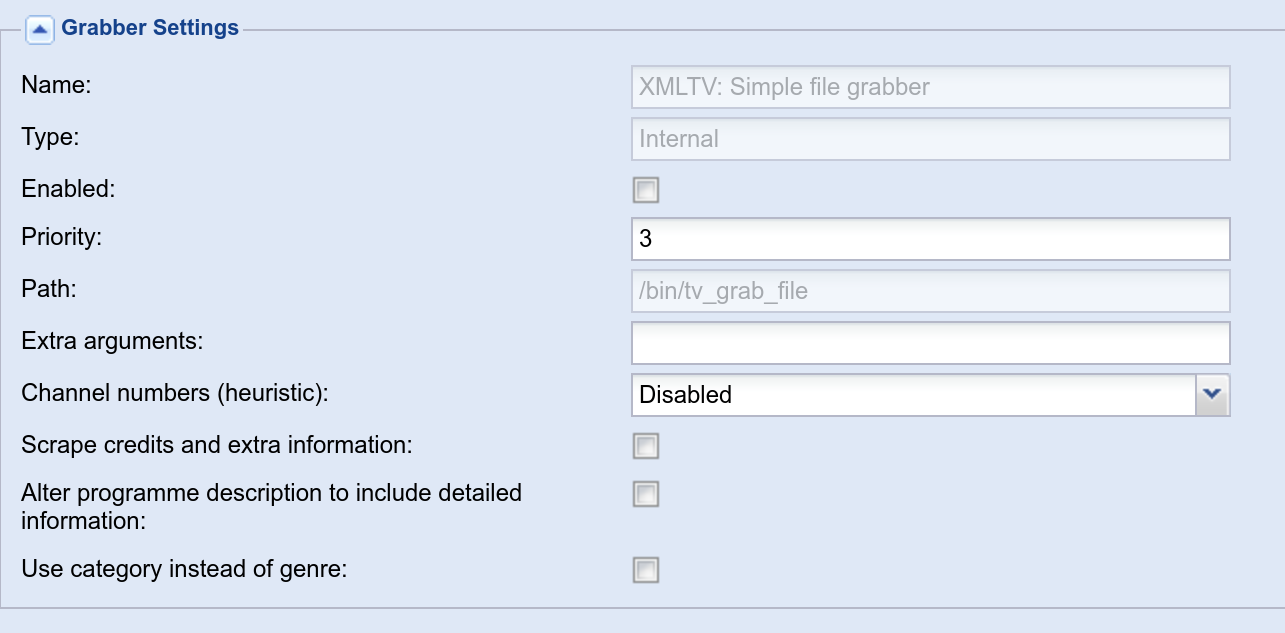Check Use category instead of genre
This screenshot has height=633, width=1285.
tap(646, 570)
